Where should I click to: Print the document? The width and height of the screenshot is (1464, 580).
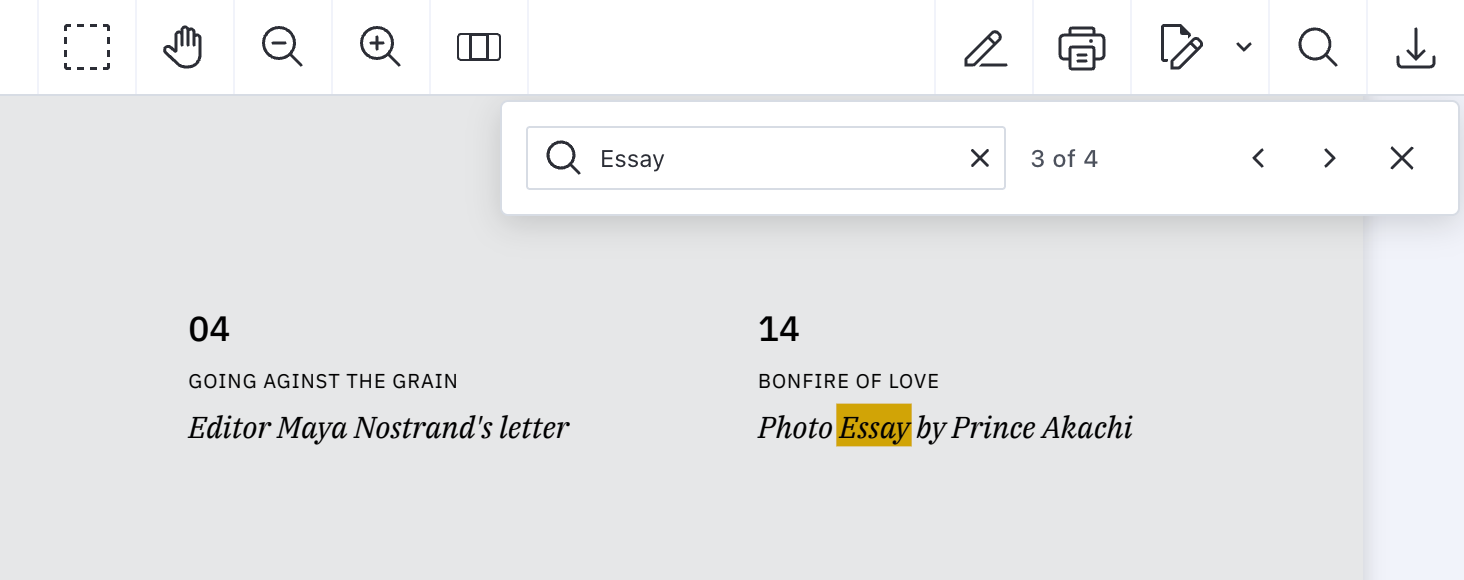click(1082, 47)
